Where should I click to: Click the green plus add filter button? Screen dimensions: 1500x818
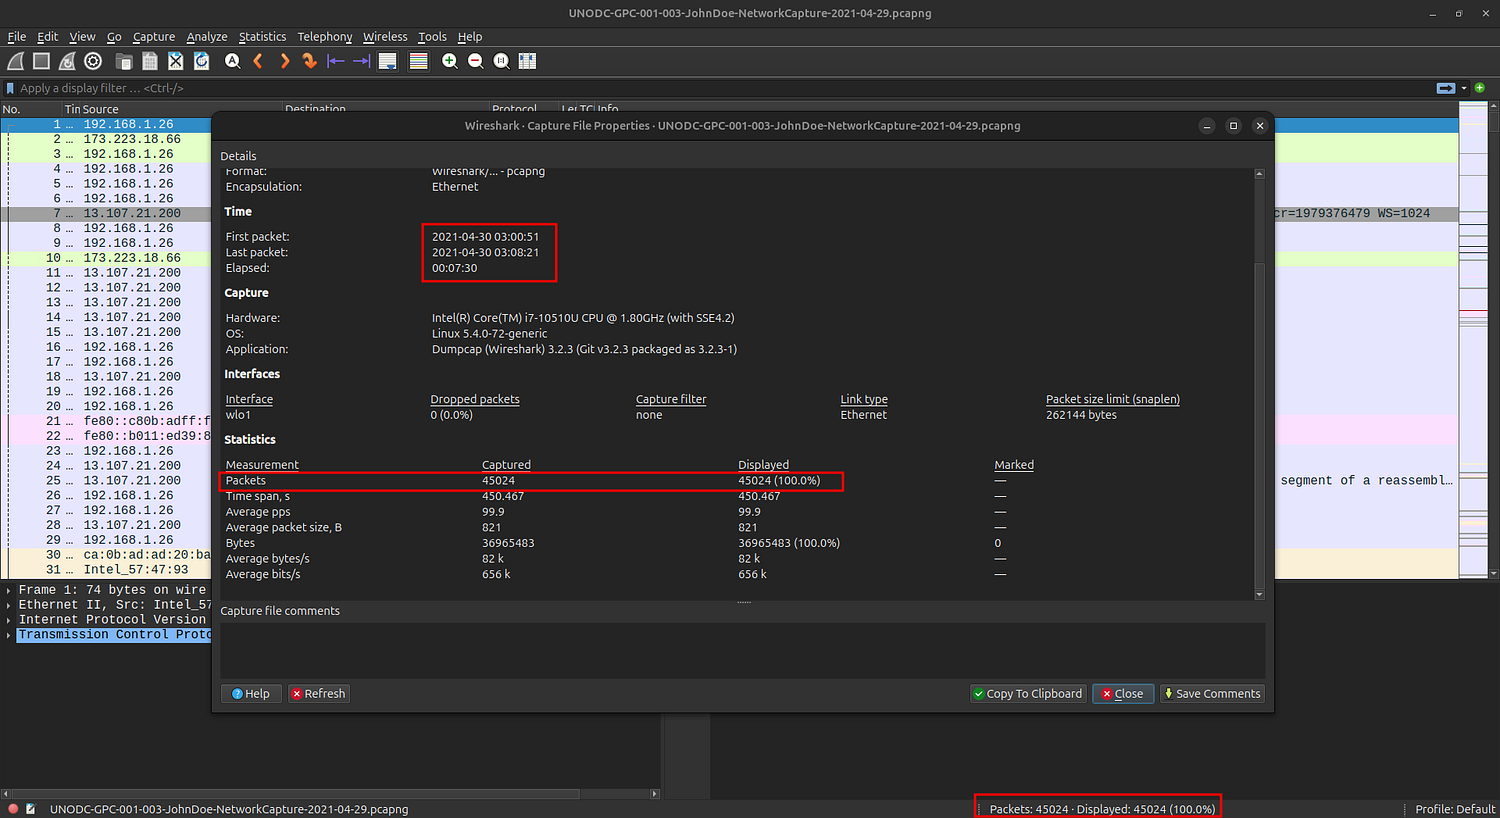tap(1480, 88)
